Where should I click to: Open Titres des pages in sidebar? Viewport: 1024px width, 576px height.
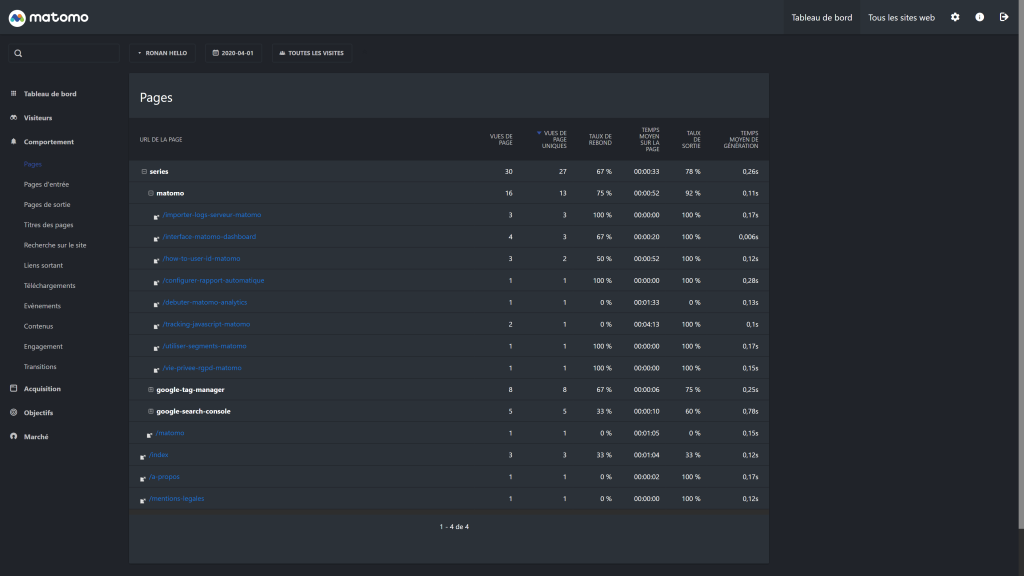coord(48,225)
